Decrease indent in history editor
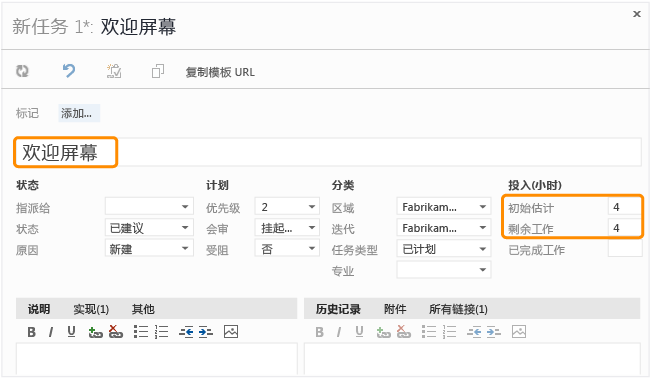The height and width of the screenshot is (378, 650). (474, 332)
